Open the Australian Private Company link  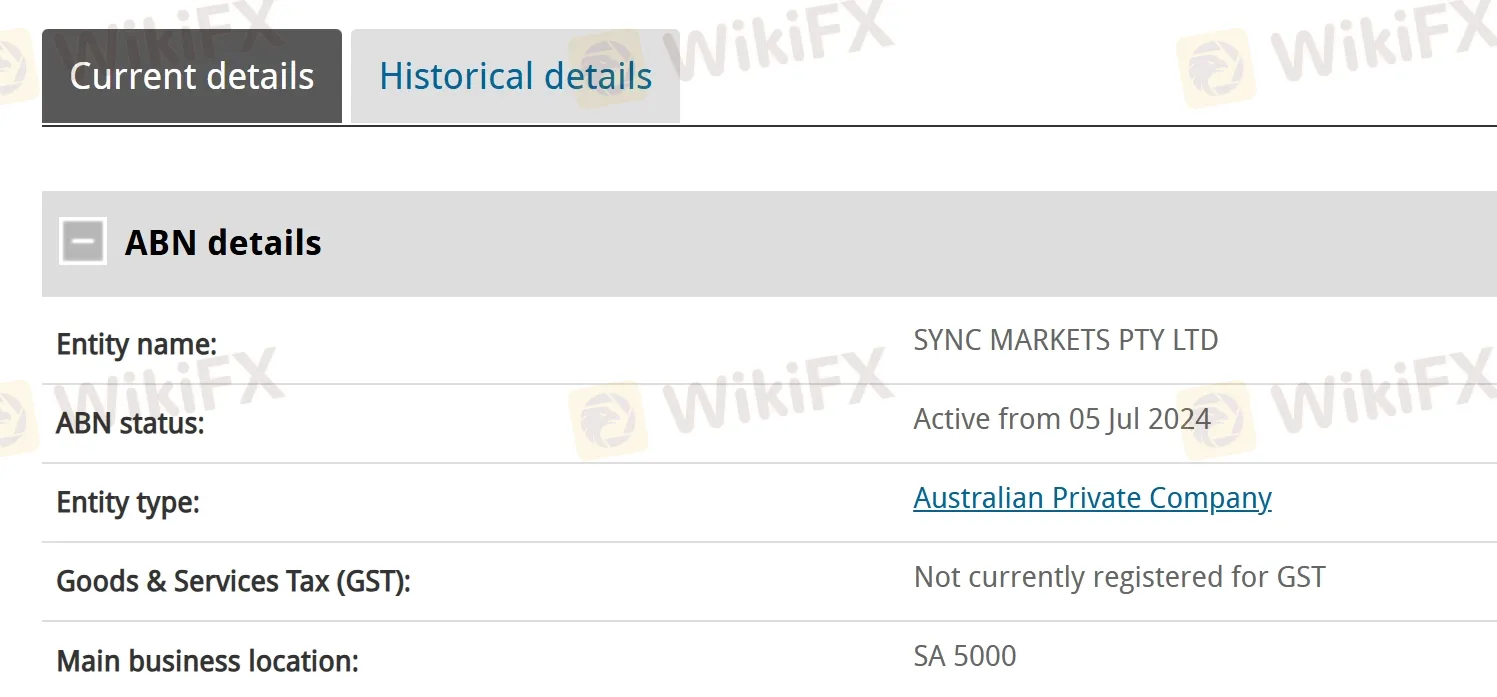[1092, 498]
